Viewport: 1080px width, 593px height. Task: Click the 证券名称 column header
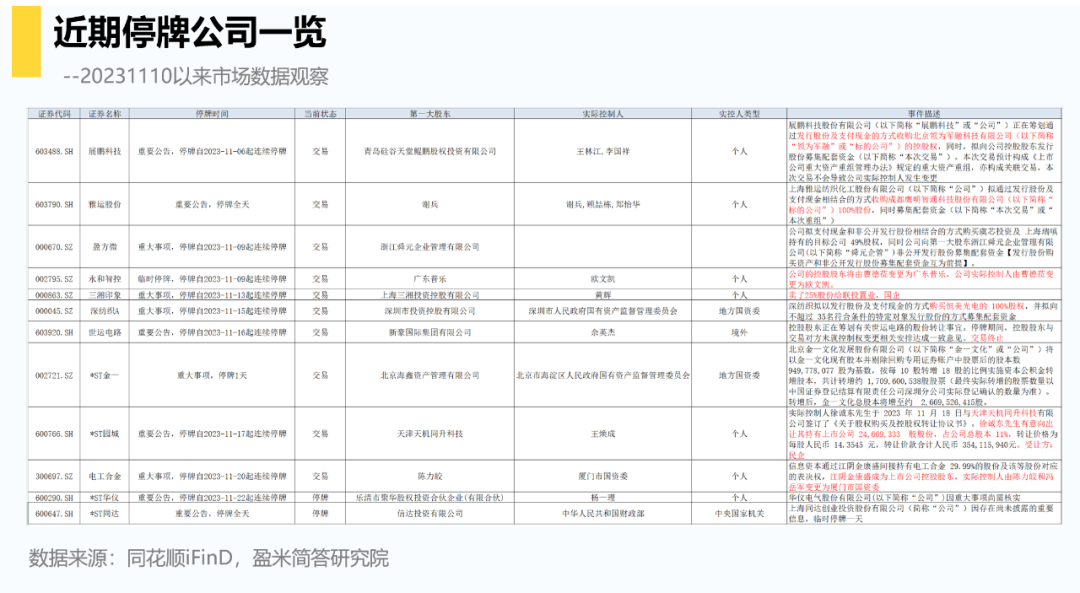point(105,114)
